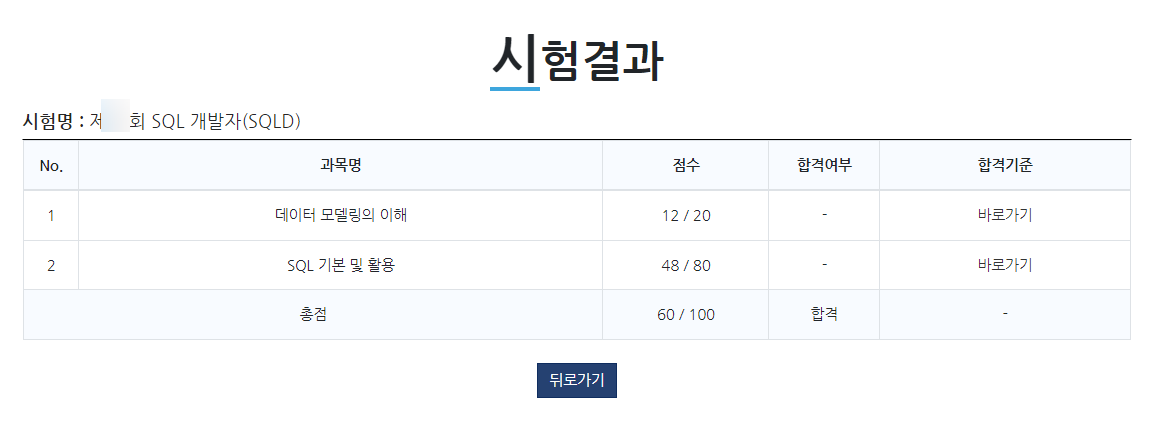Open 바로가기 link for SQL 기본 및 활용

[1005, 265]
